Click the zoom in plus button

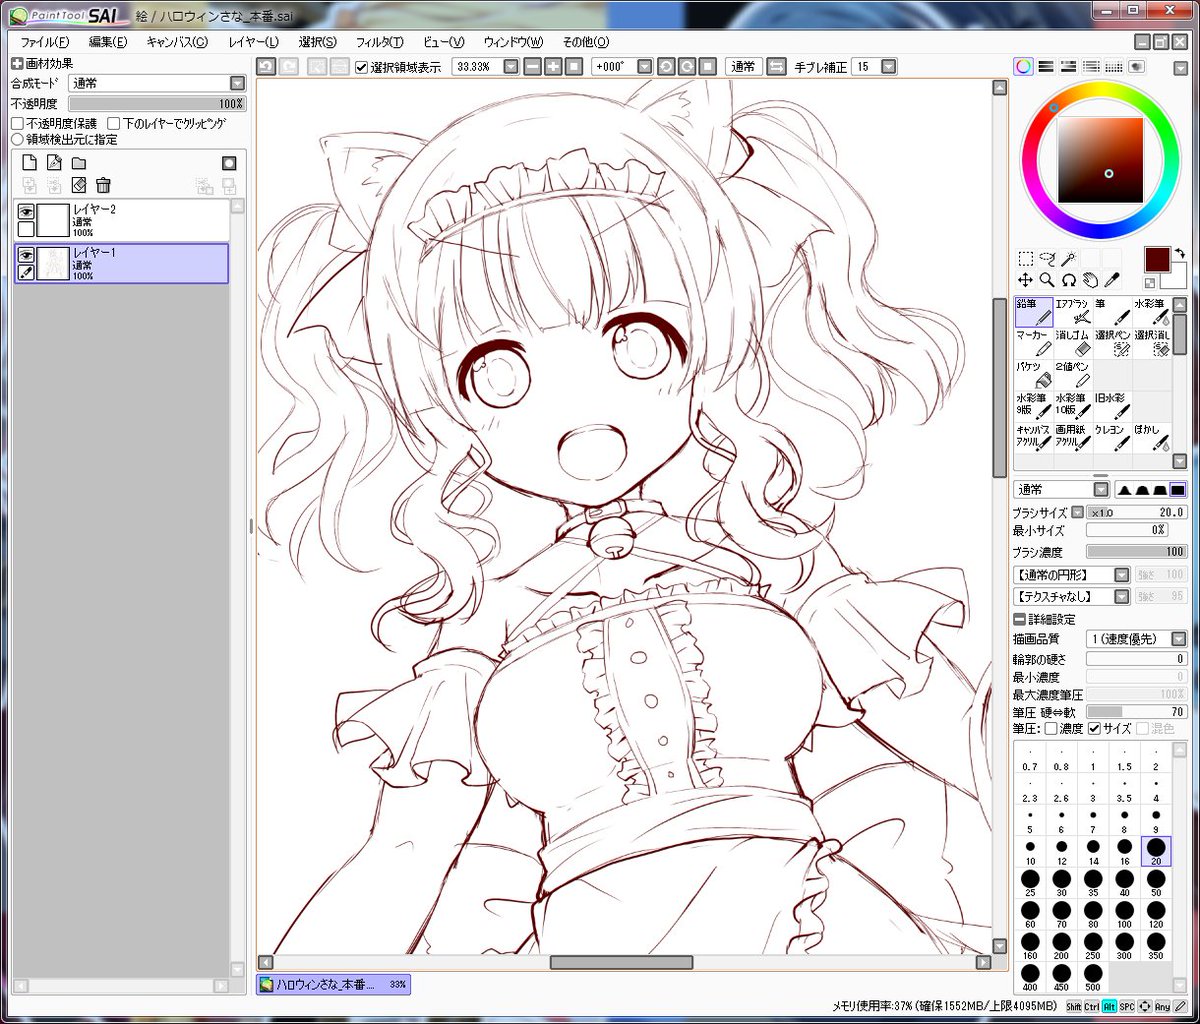[x=553, y=67]
